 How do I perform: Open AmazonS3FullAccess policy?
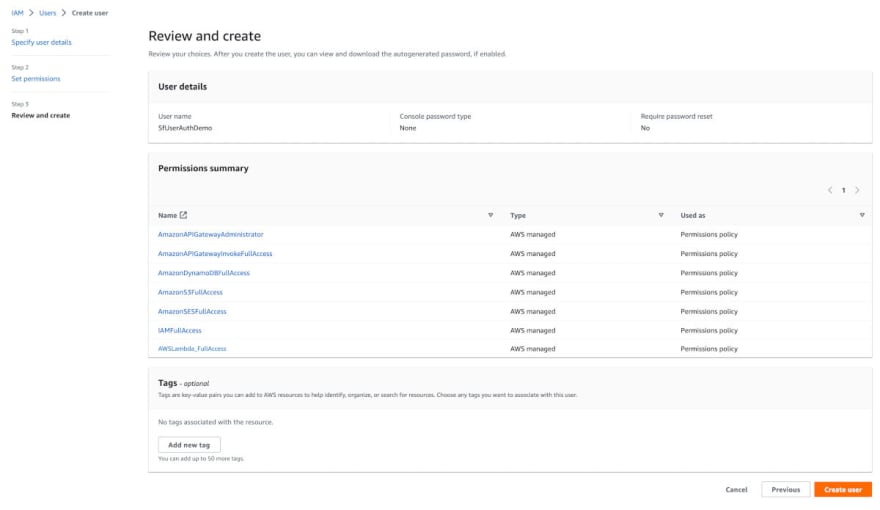[190, 292]
